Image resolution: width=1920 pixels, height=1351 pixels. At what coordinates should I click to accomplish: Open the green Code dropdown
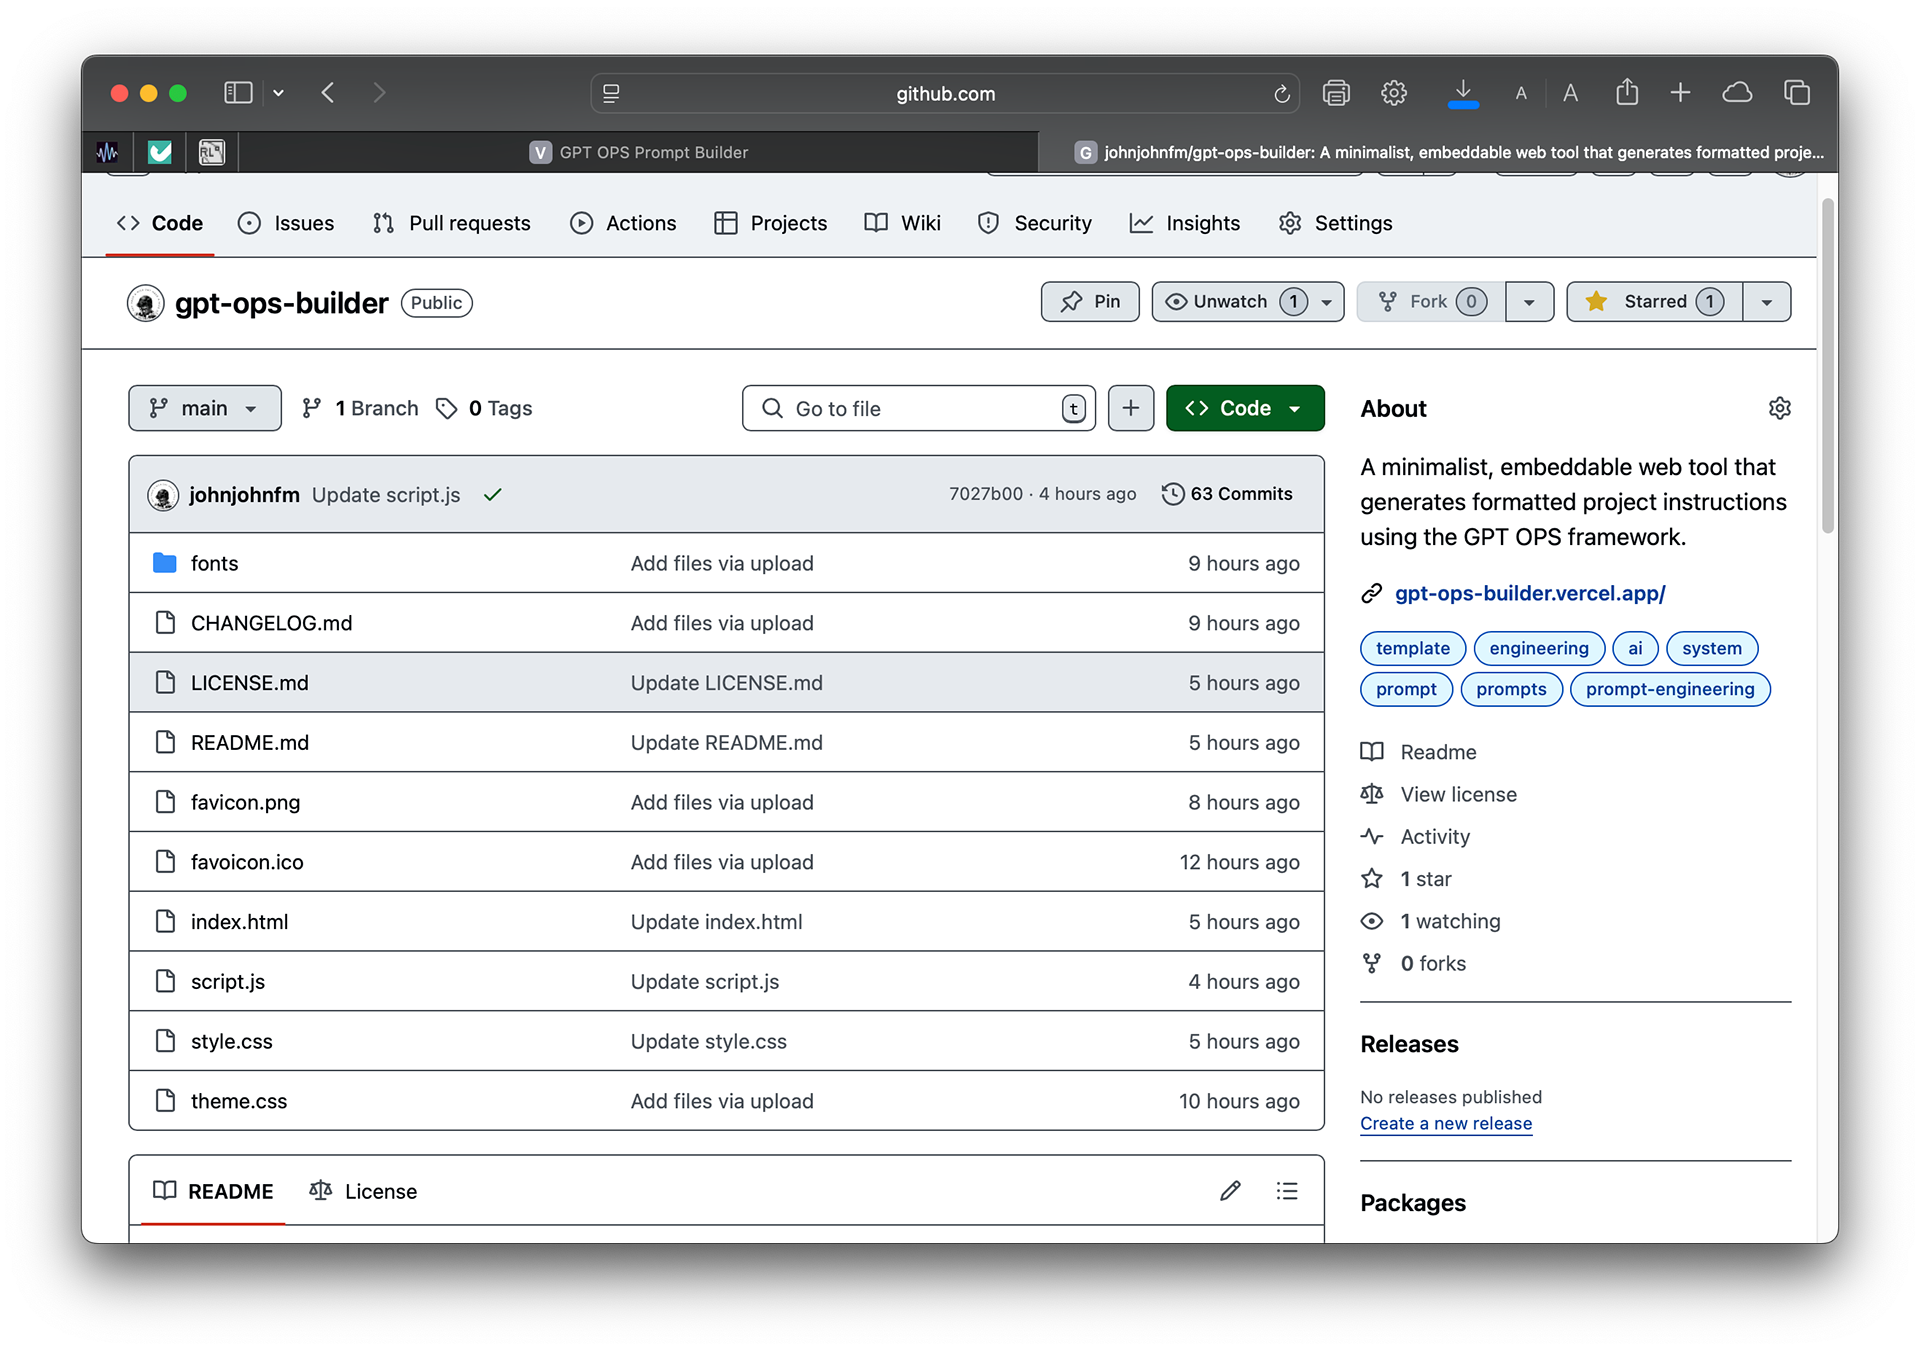point(1245,408)
